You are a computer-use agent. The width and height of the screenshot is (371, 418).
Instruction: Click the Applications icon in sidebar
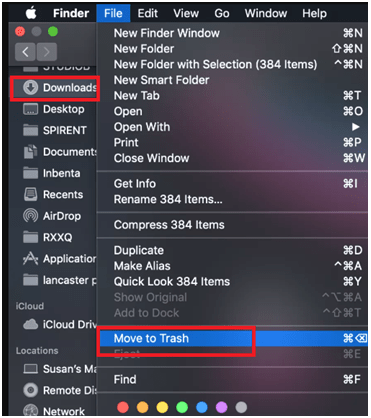(30, 258)
